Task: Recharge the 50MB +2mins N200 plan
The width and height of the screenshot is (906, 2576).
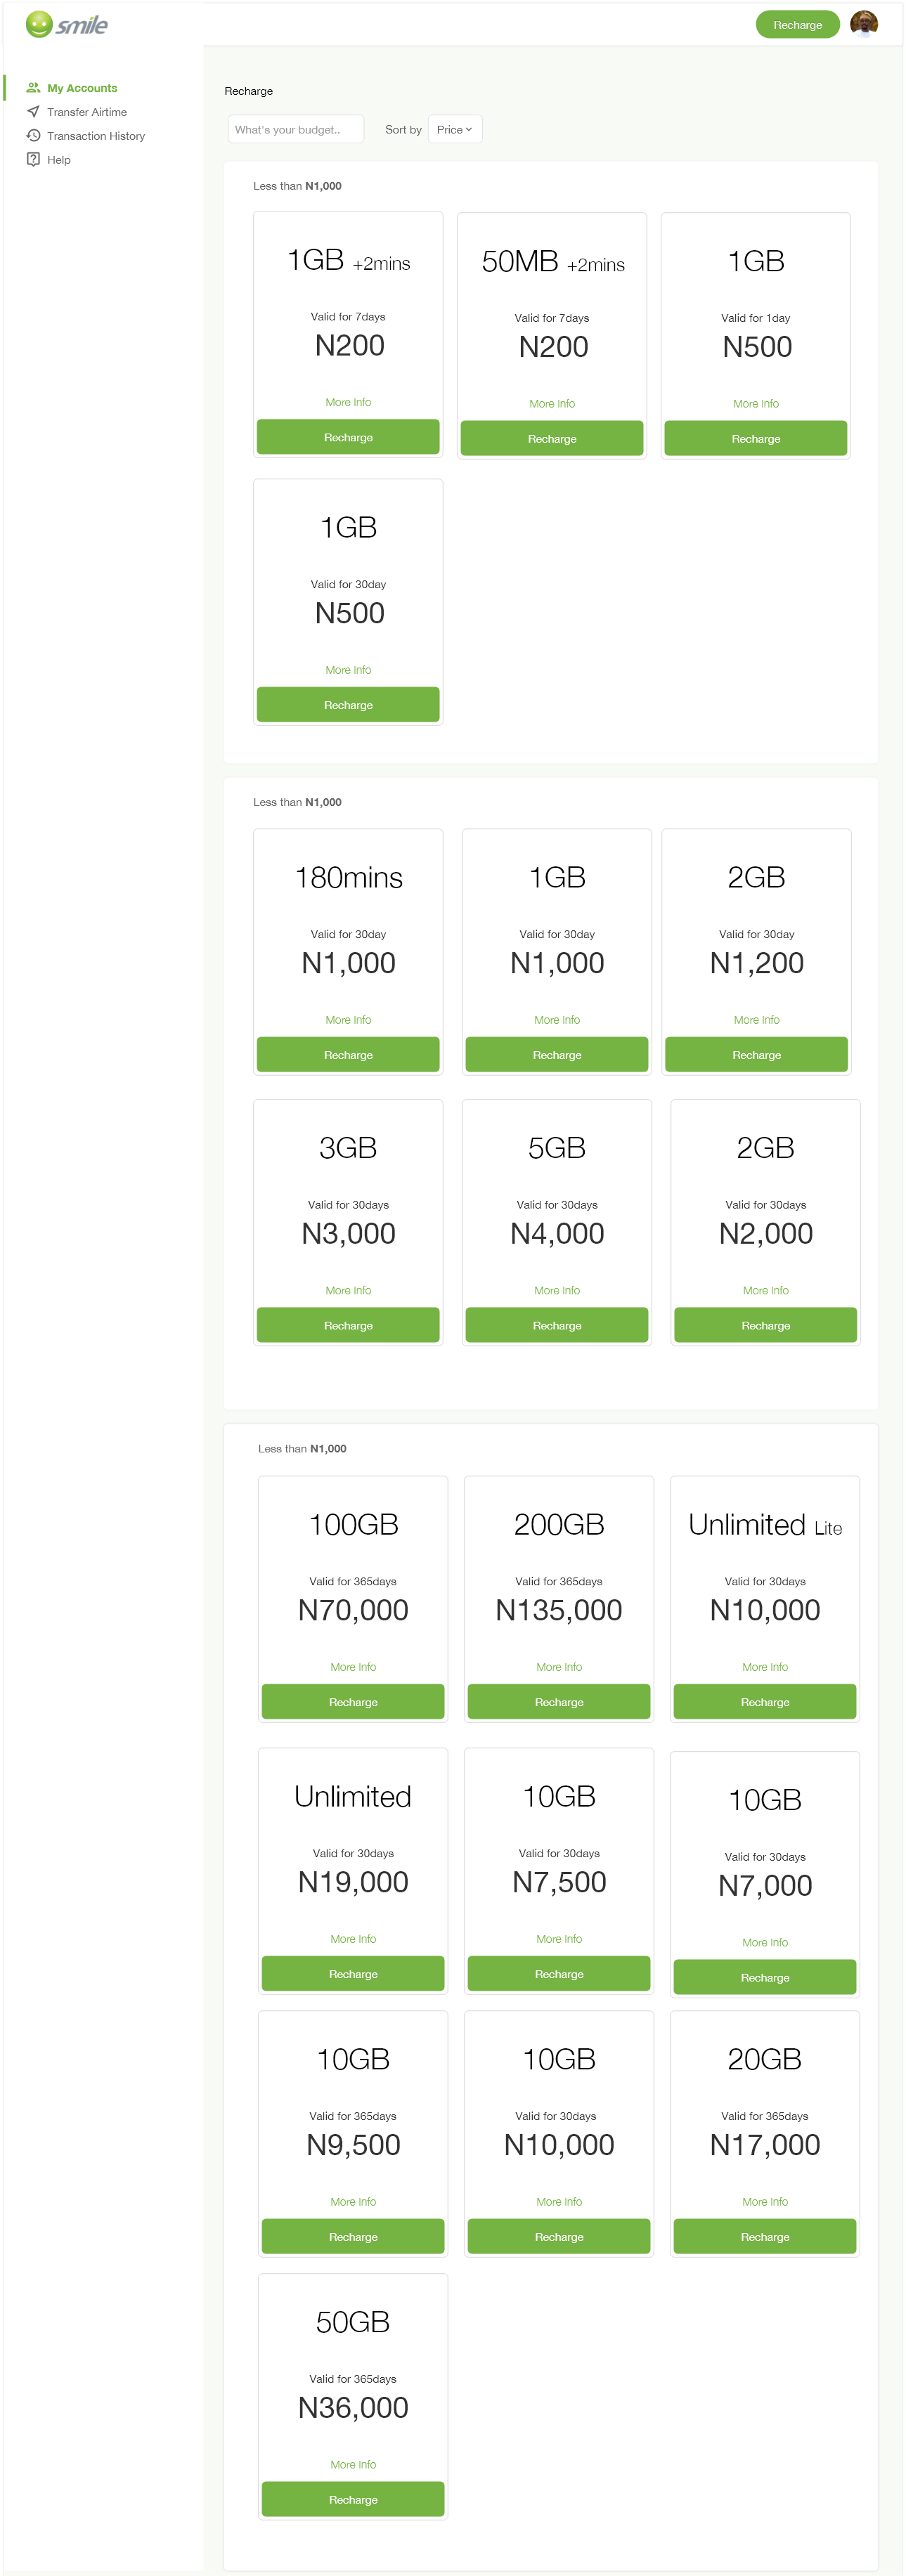Action: (552, 439)
